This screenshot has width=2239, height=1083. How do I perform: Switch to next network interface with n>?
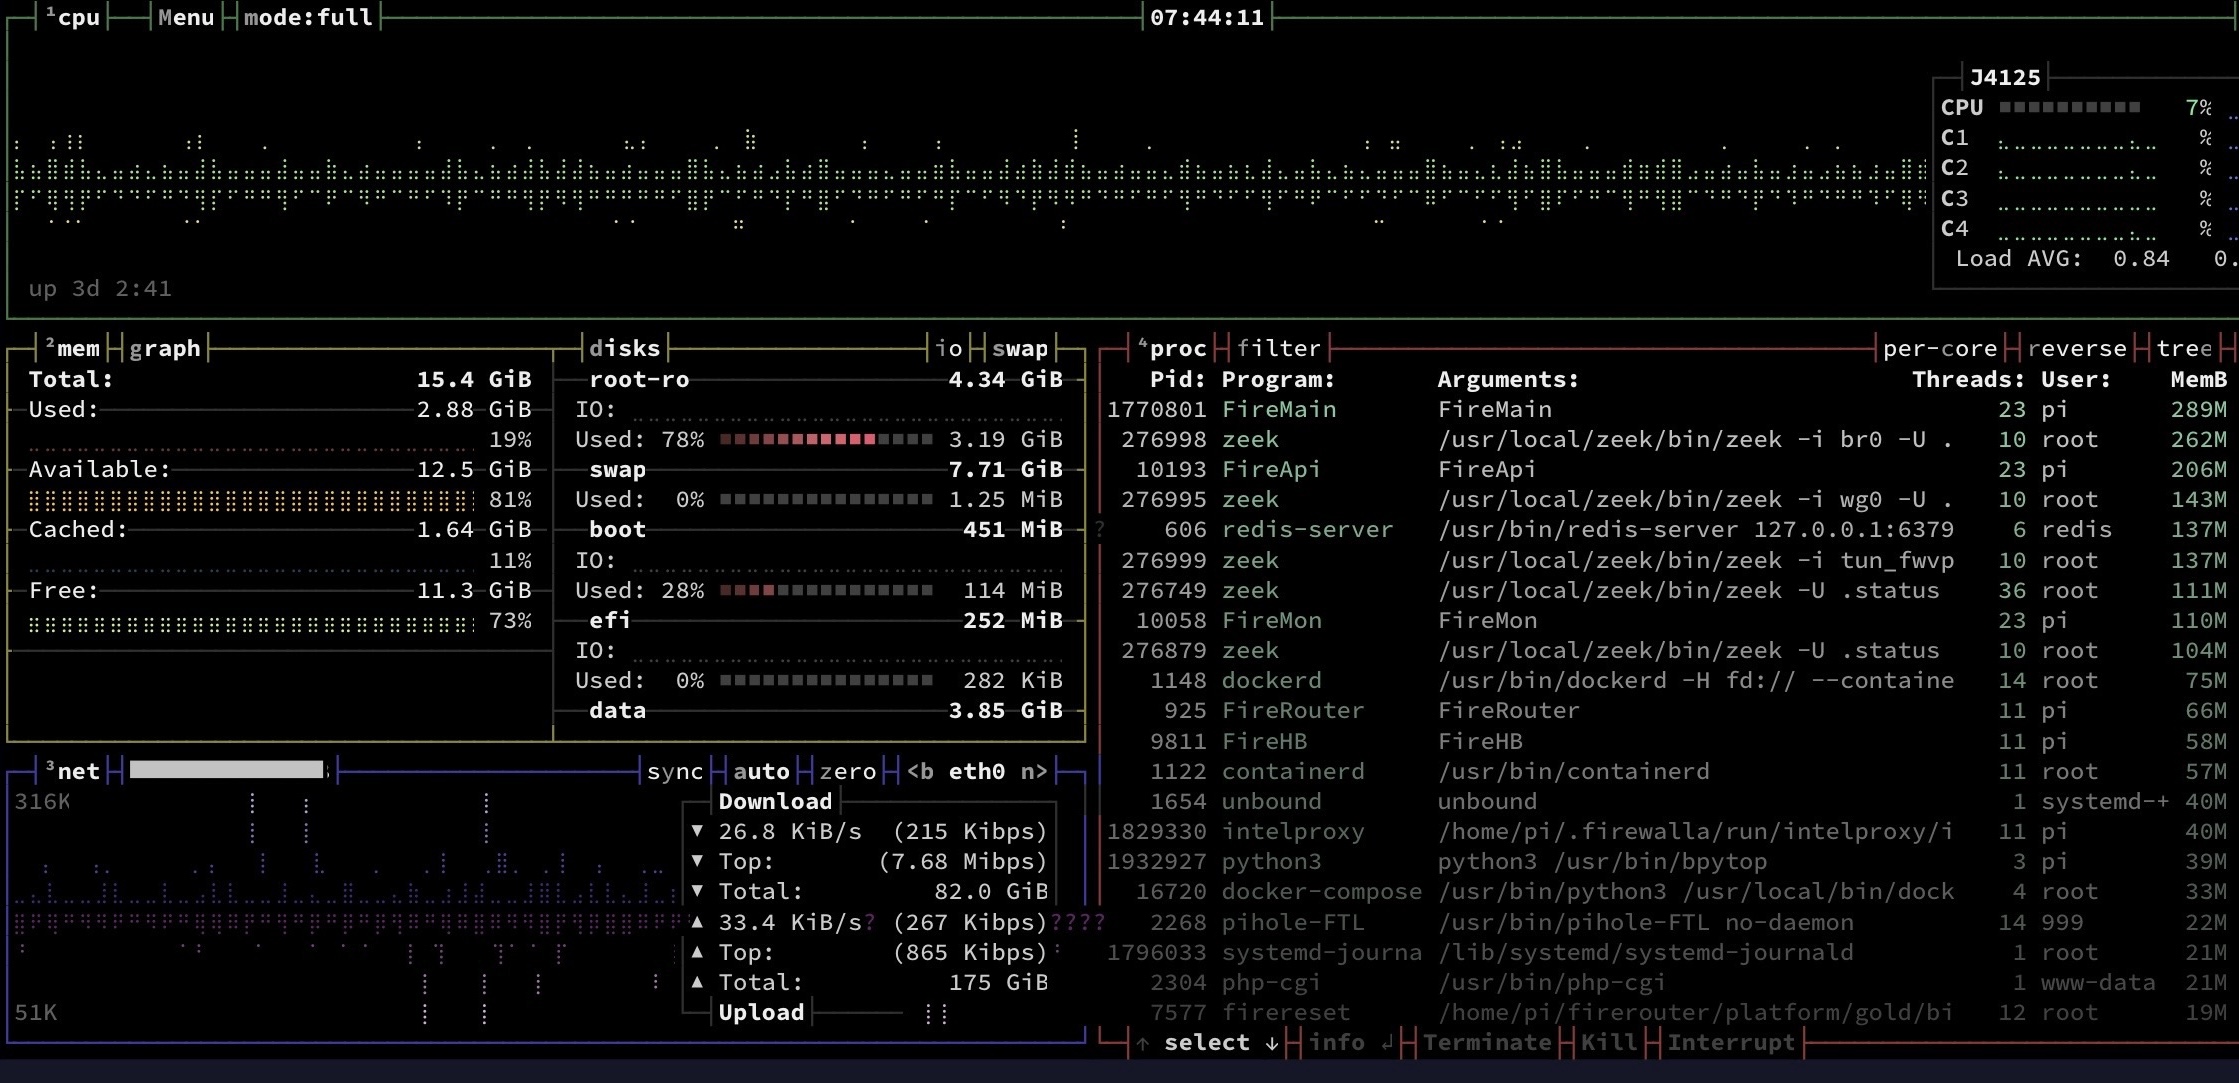(x=1034, y=771)
